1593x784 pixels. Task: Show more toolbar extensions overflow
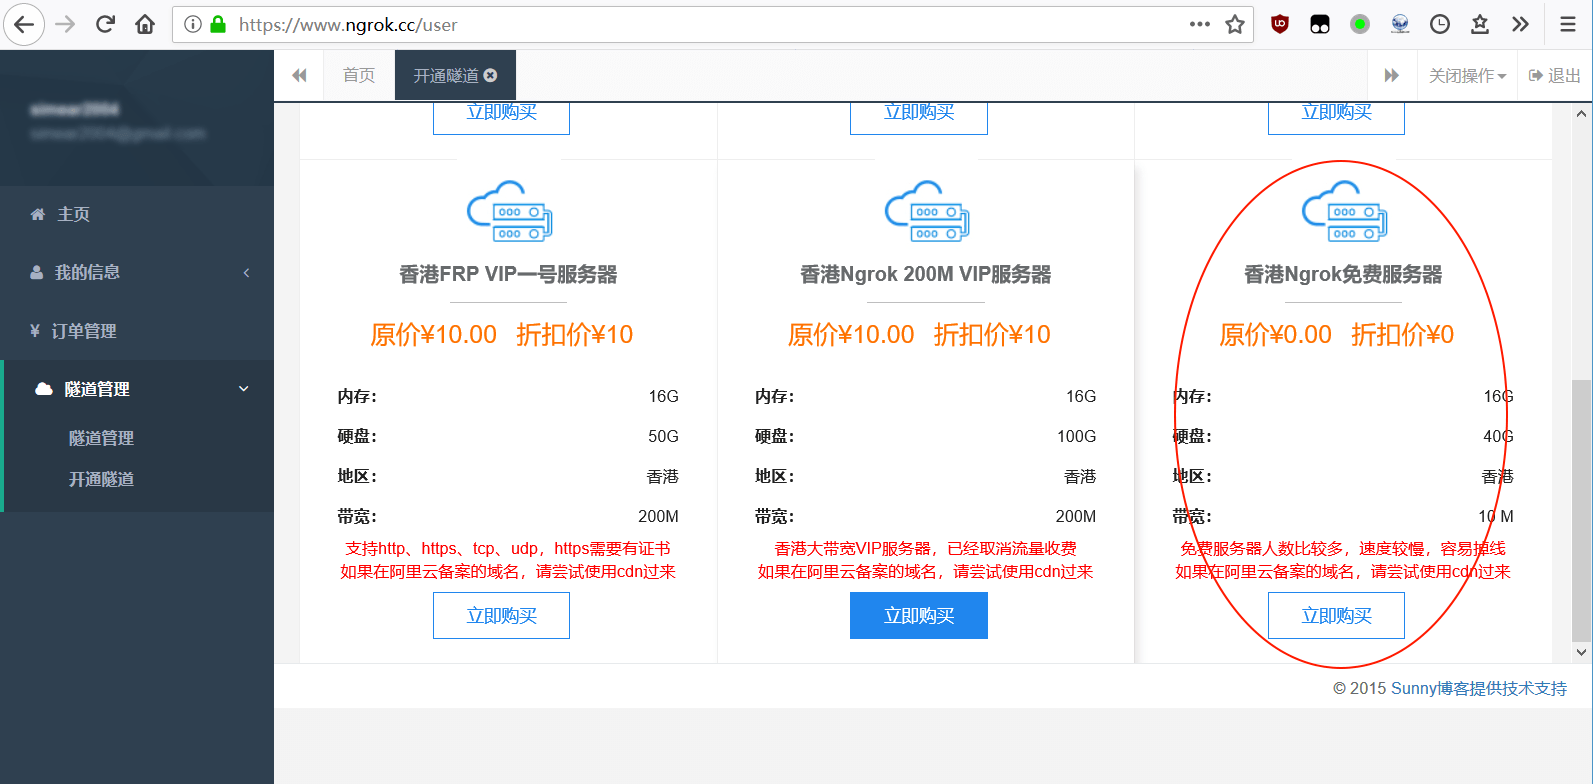(x=1520, y=24)
